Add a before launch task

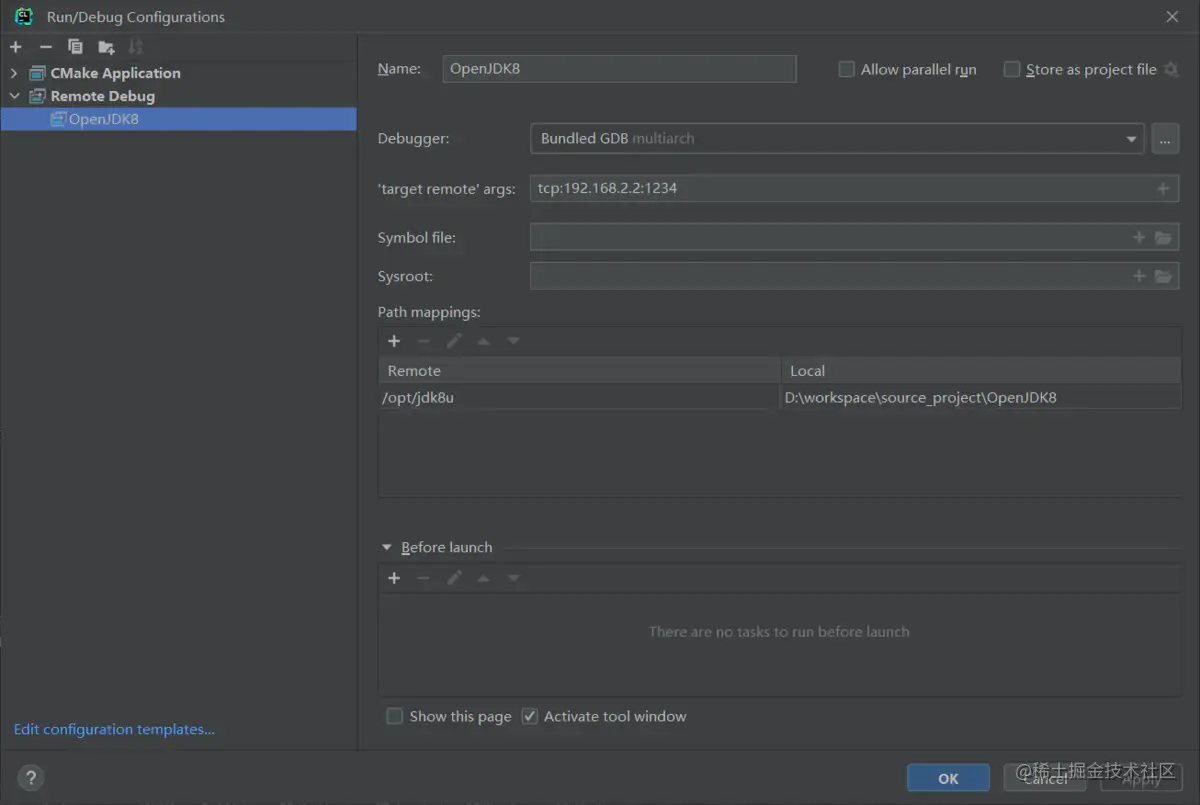click(x=394, y=578)
